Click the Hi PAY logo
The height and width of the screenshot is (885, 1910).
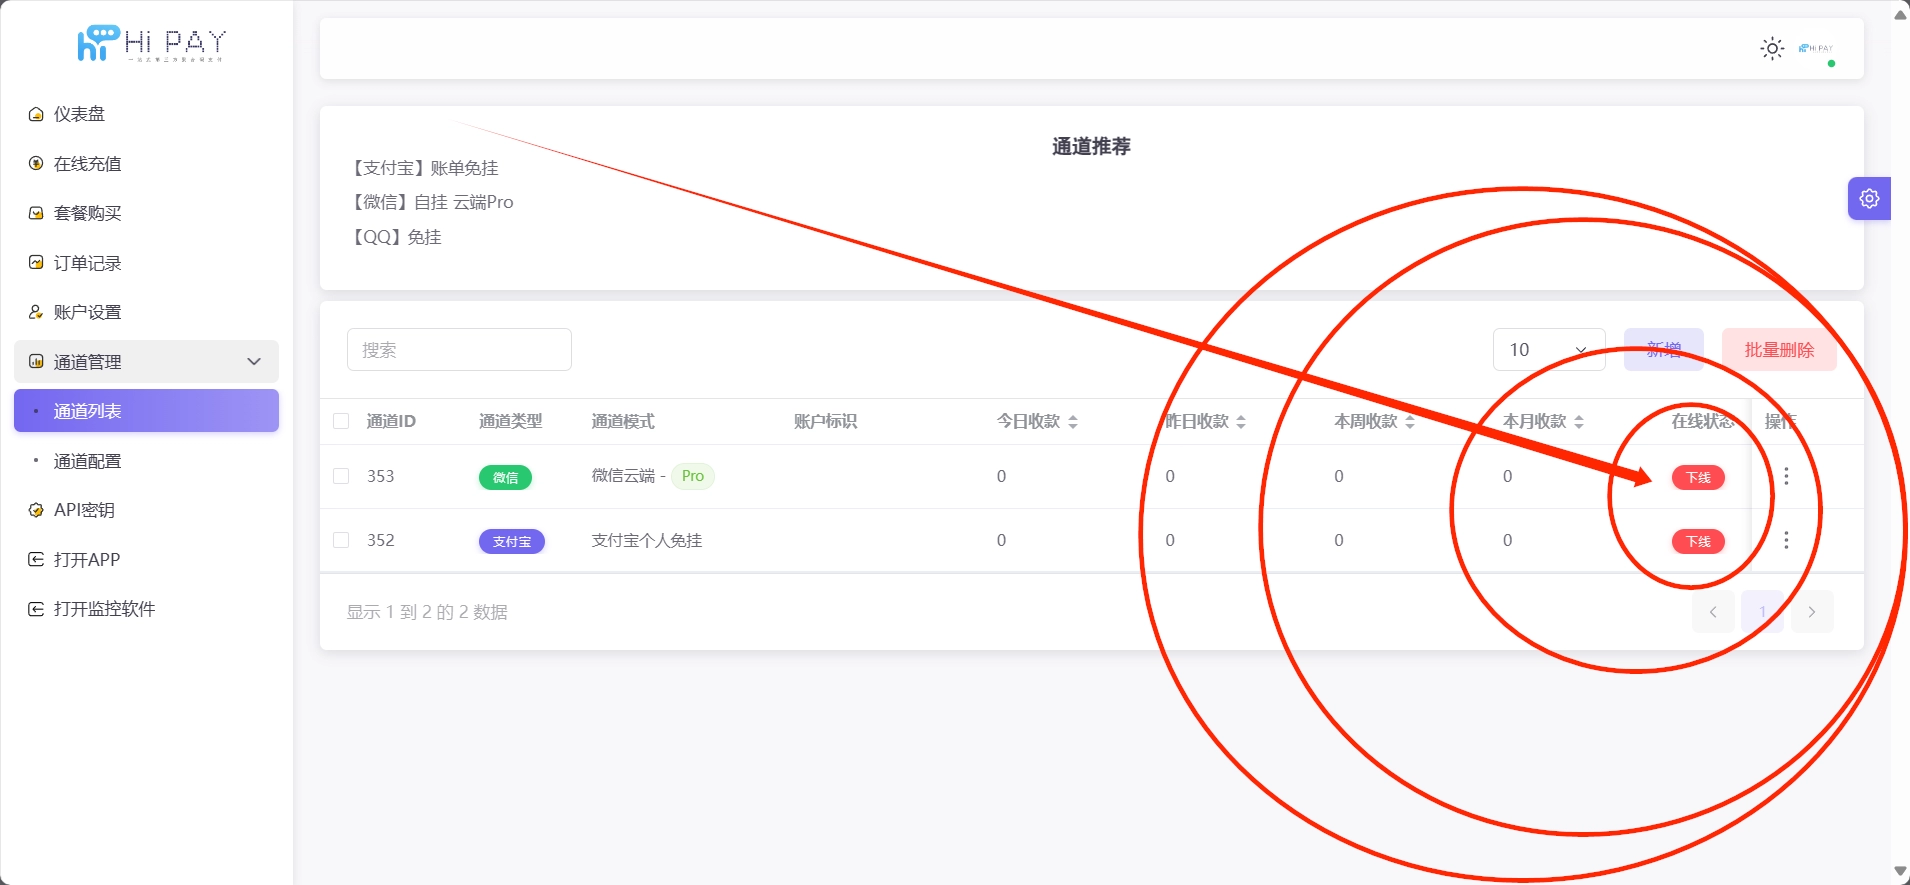coord(152,44)
